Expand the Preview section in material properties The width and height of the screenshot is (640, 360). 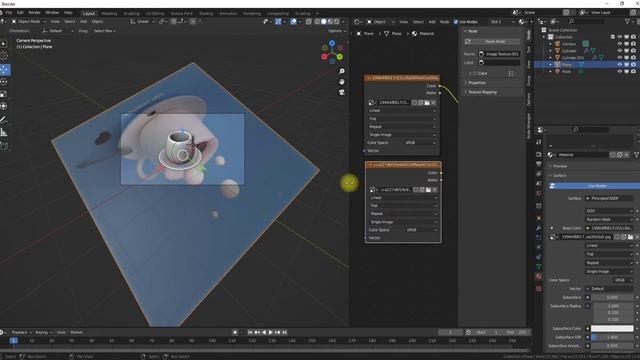point(559,166)
